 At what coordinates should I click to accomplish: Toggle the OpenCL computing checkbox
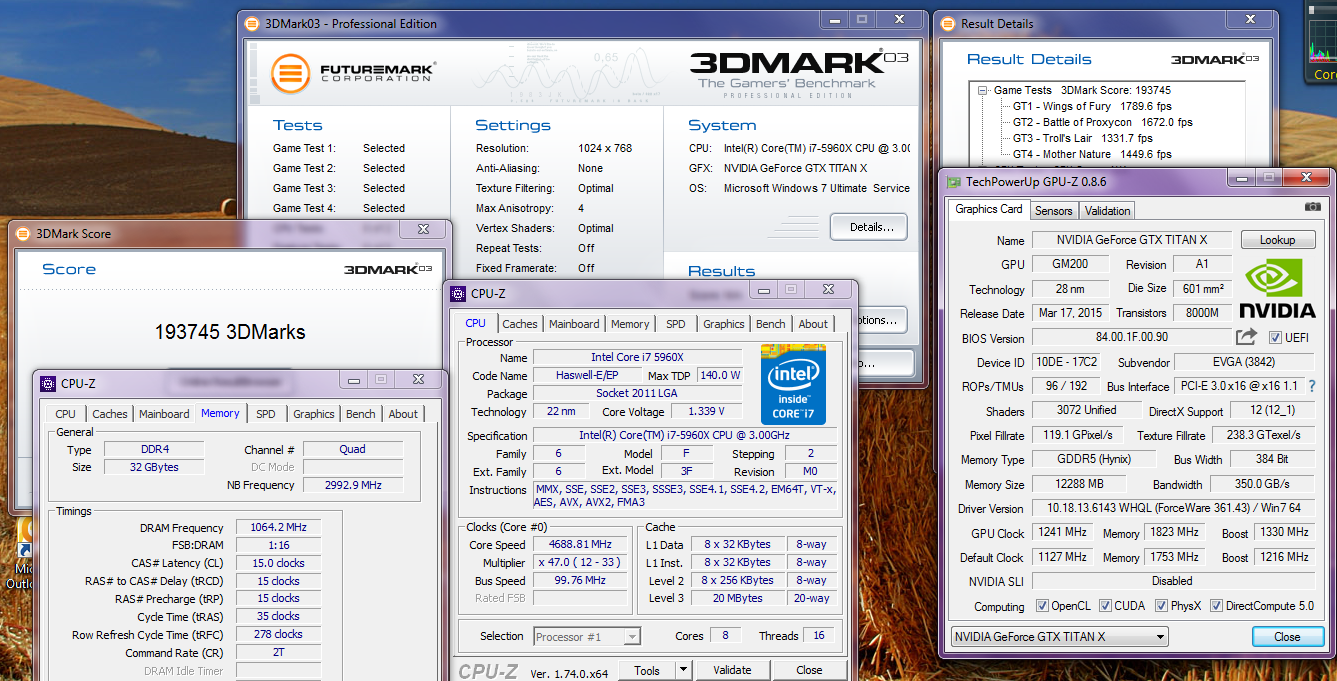1043,606
